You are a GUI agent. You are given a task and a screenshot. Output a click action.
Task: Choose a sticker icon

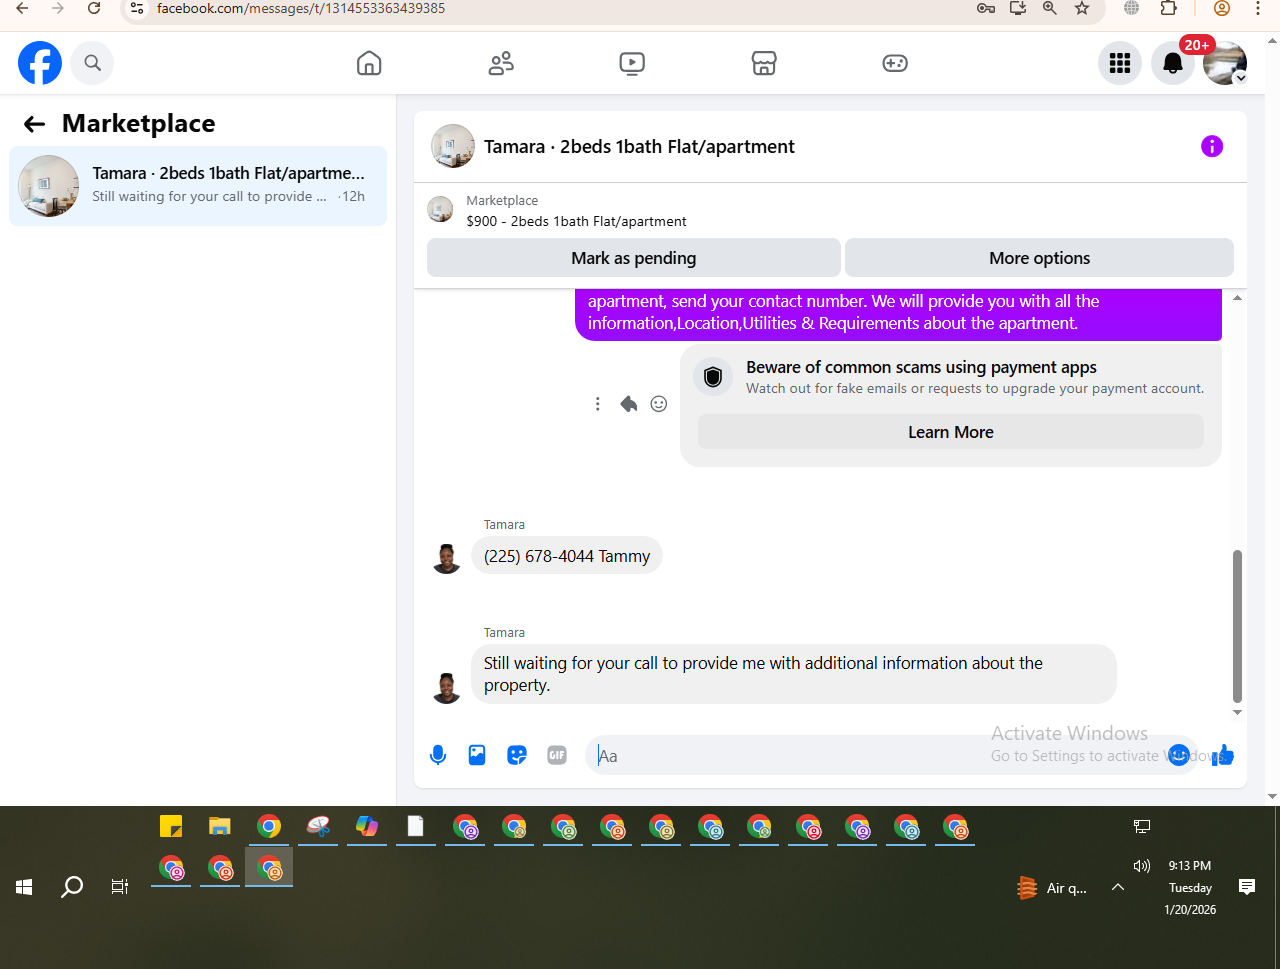coord(517,756)
